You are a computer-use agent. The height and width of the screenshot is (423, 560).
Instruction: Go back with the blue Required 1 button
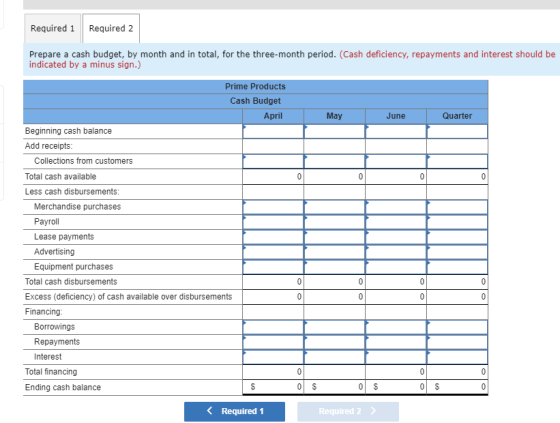(234, 411)
